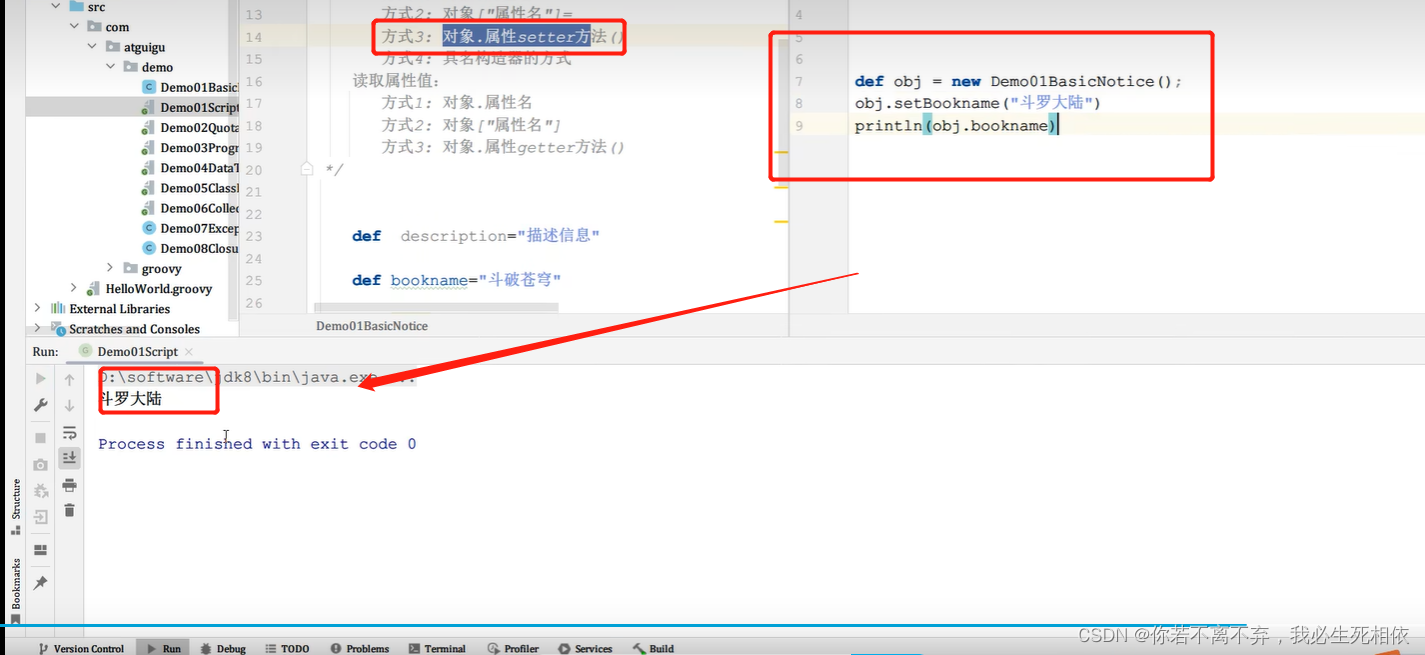Expand the groovy folder
Image resolution: width=1425 pixels, height=655 pixels.
click(x=111, y=268)
